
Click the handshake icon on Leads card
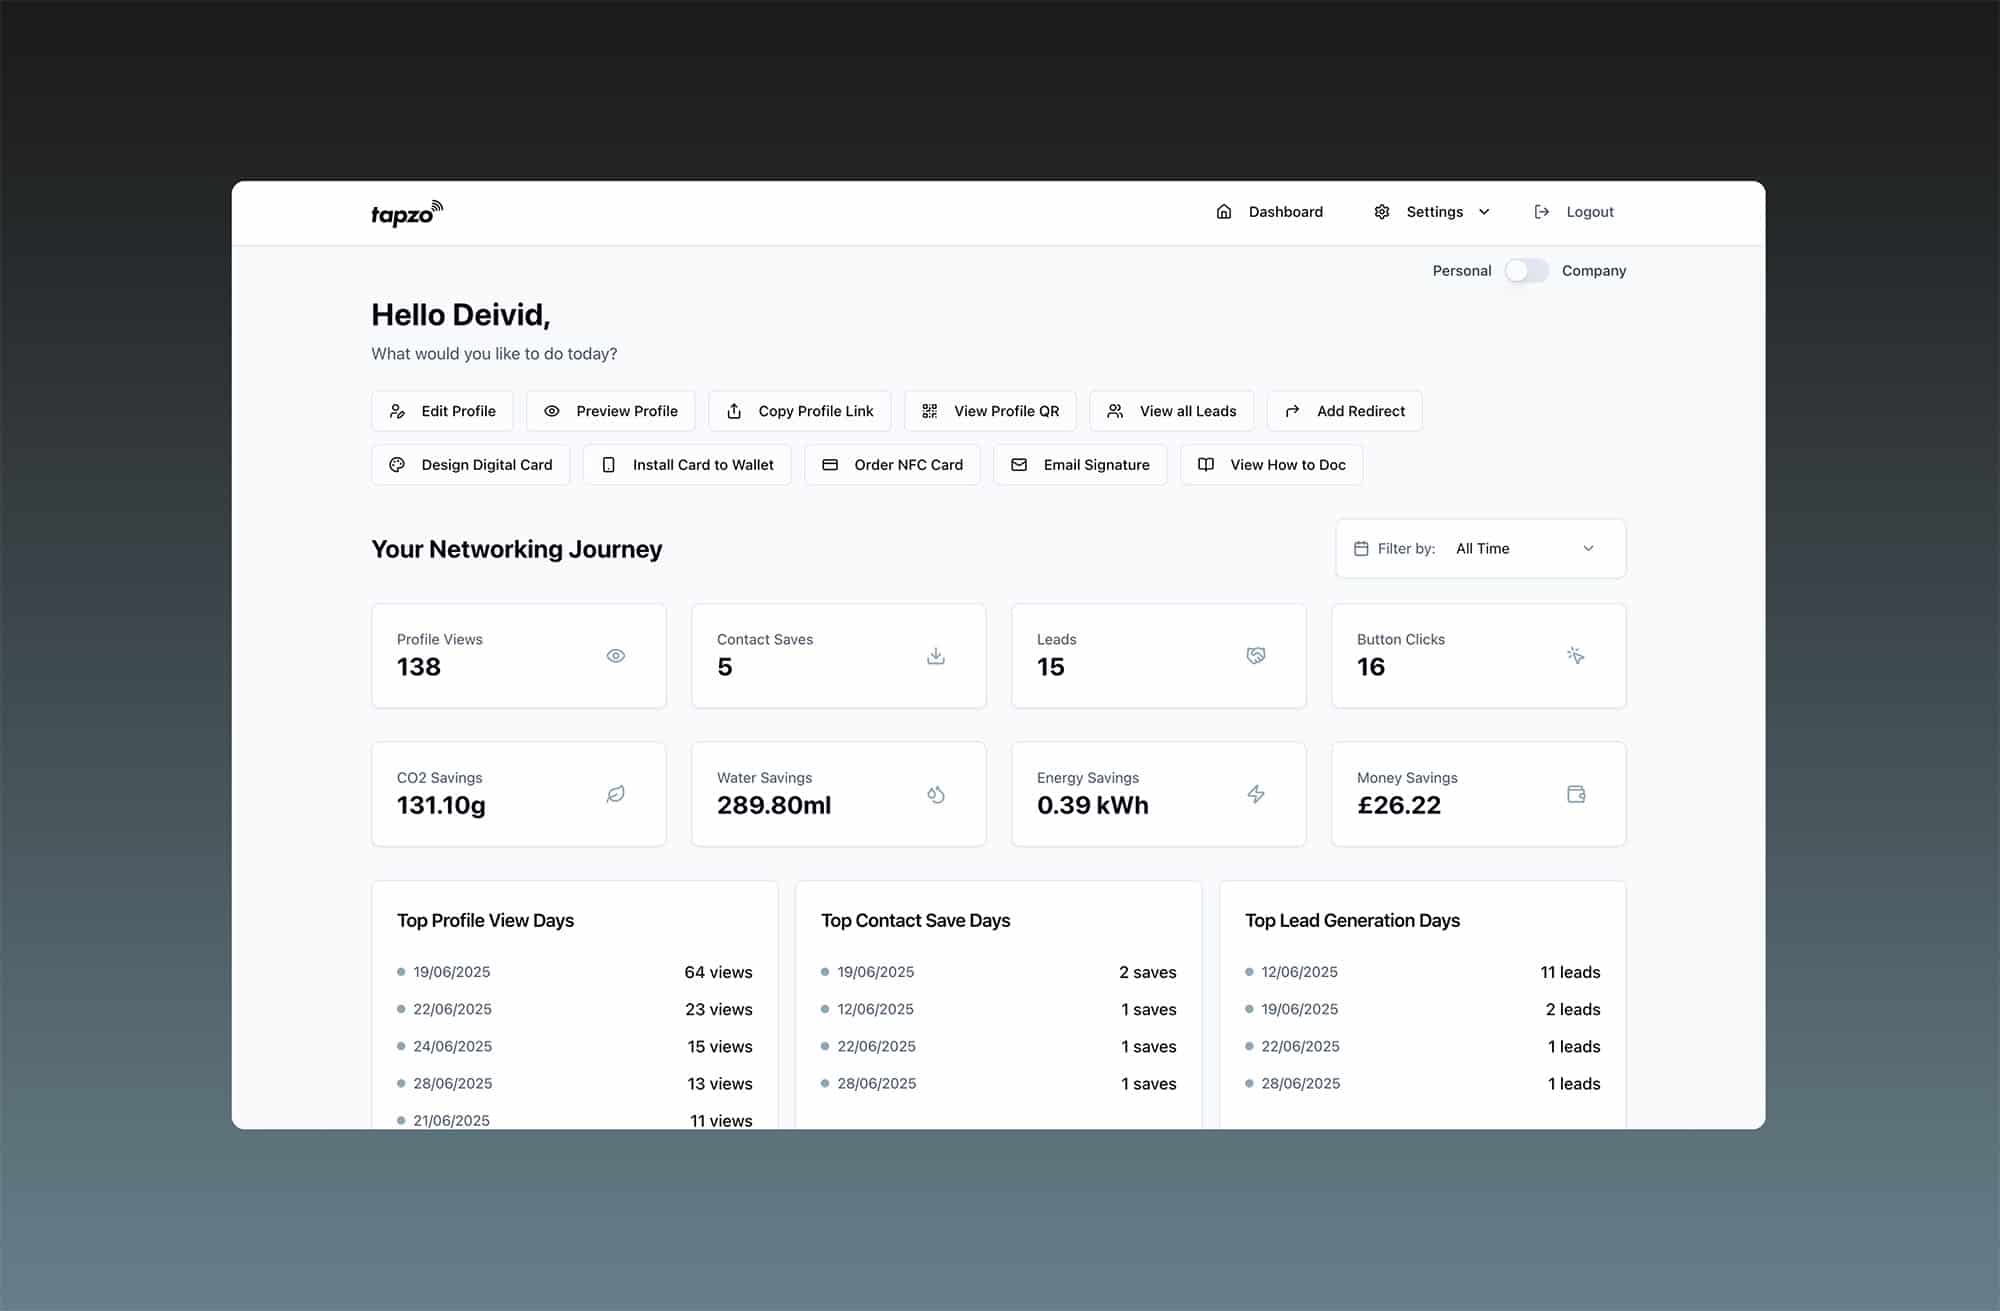[x=1256, y=655]
